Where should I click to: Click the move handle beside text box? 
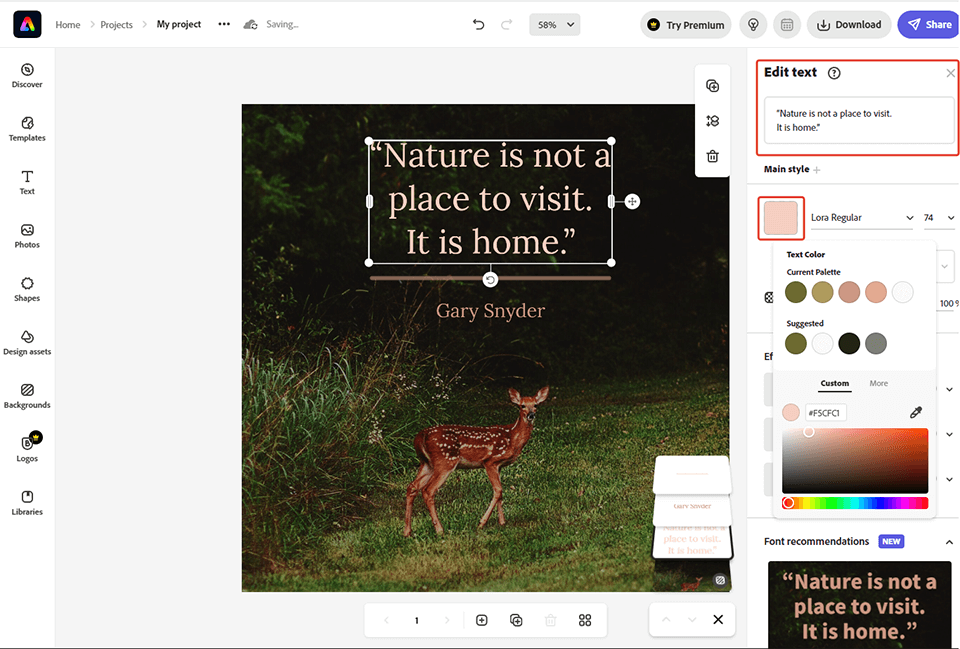tap(632, 201)
